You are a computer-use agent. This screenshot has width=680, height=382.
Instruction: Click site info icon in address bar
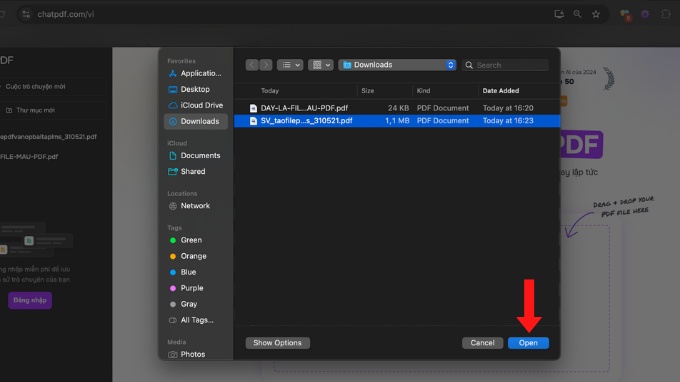coord(26,14)
